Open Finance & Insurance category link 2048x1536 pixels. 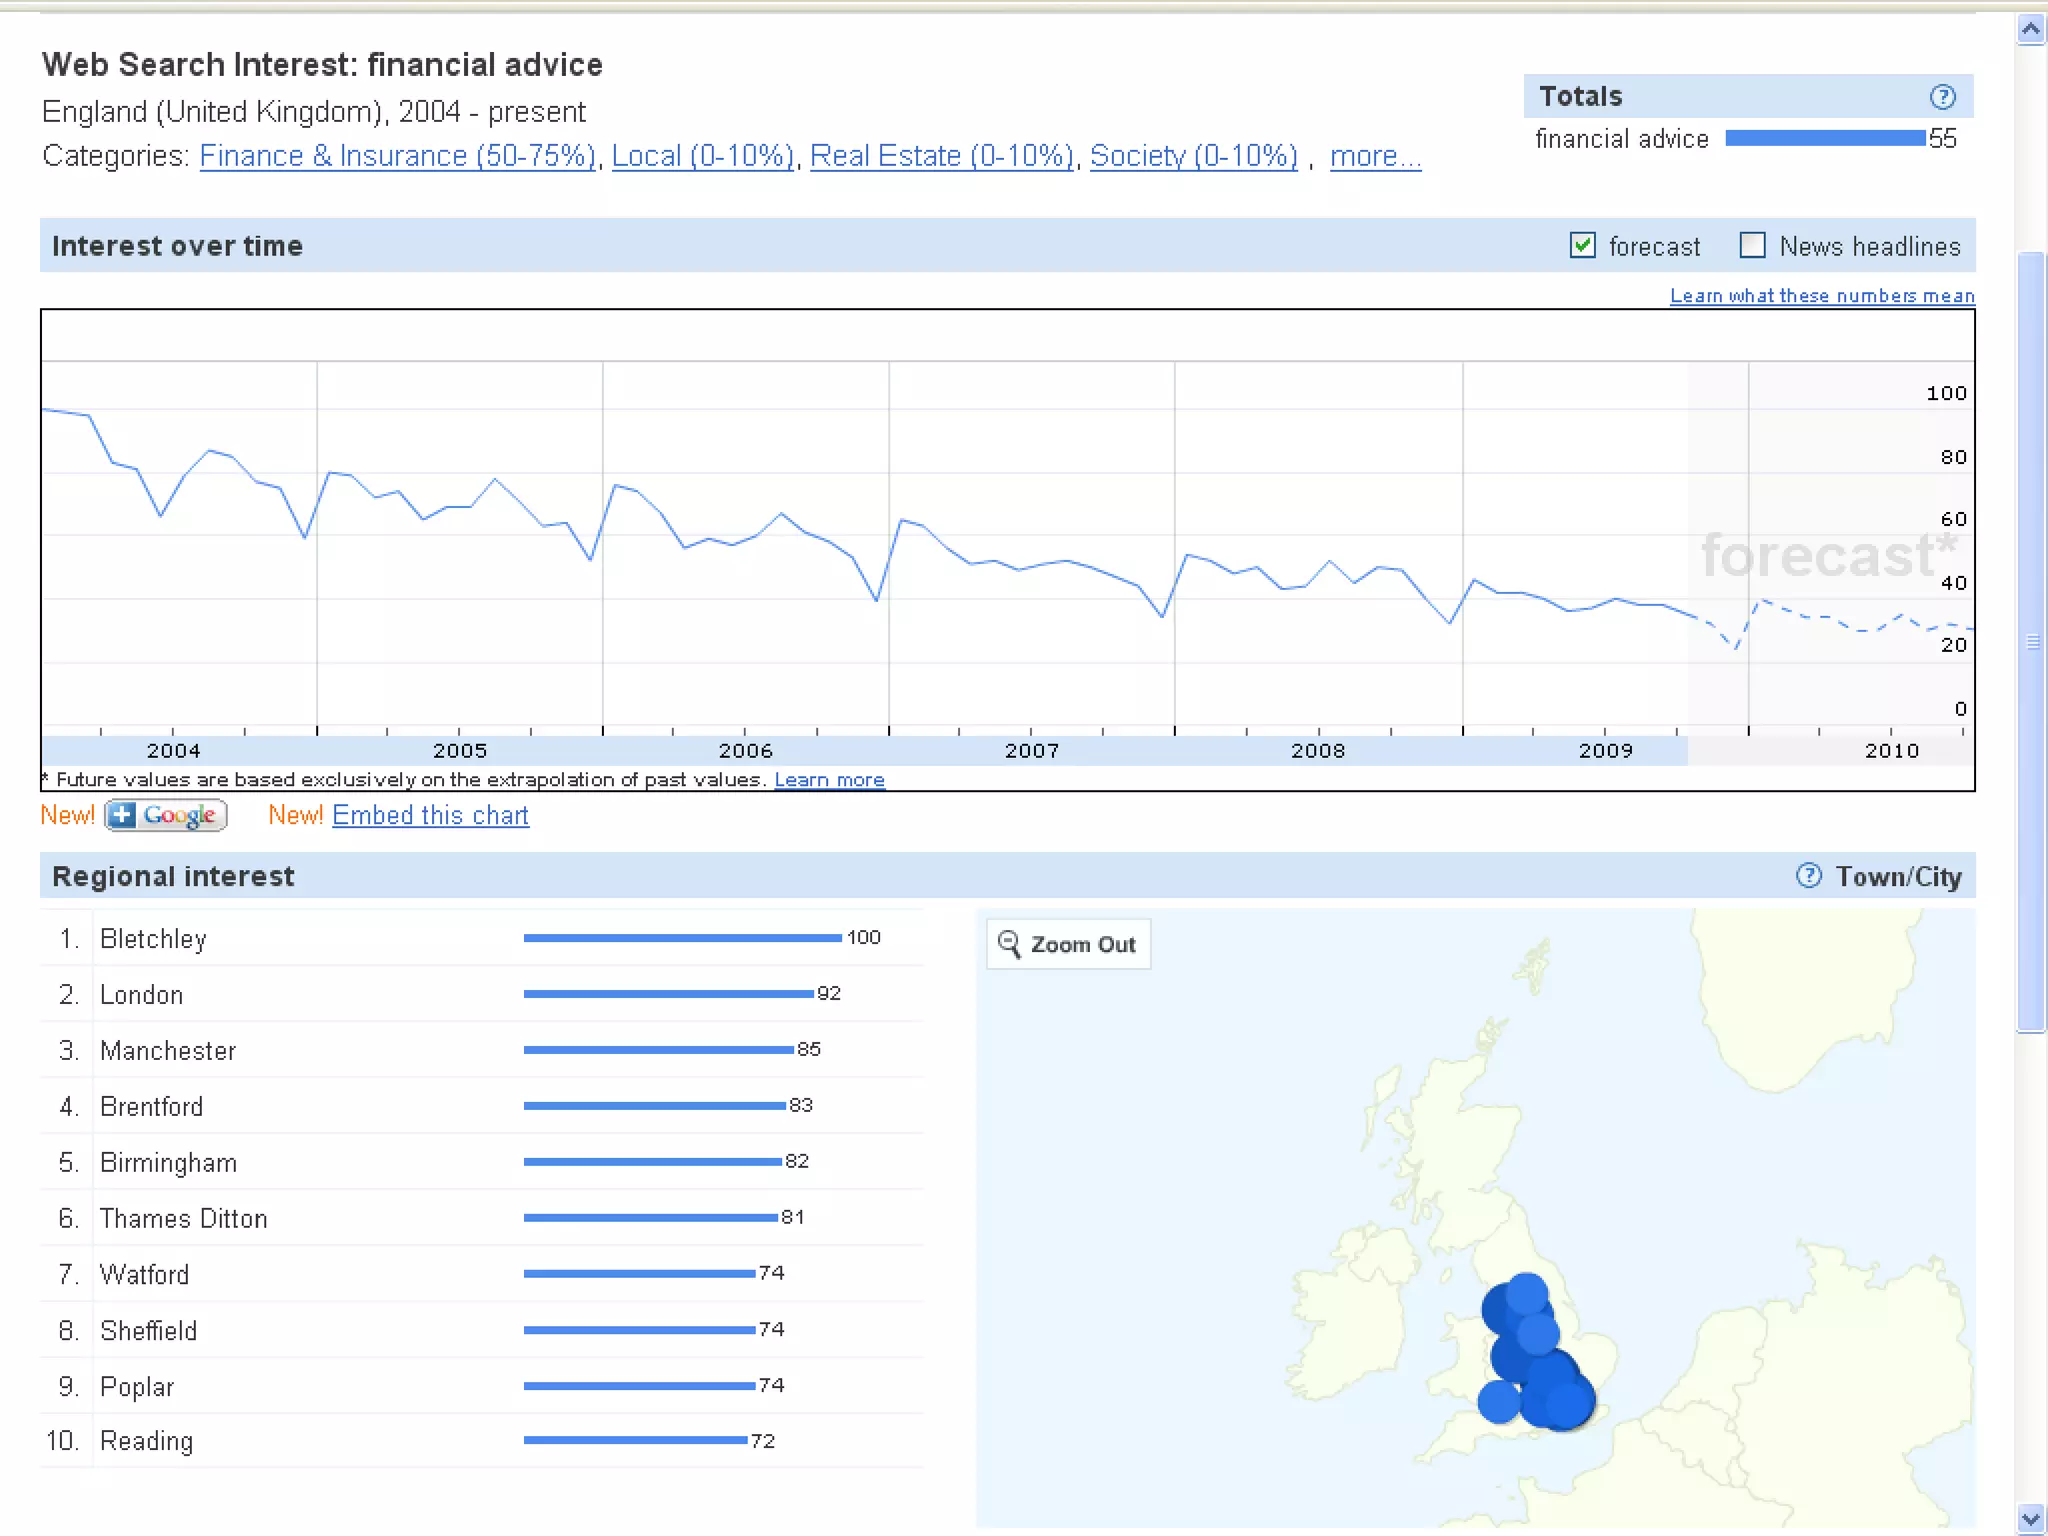coord(398,157)
